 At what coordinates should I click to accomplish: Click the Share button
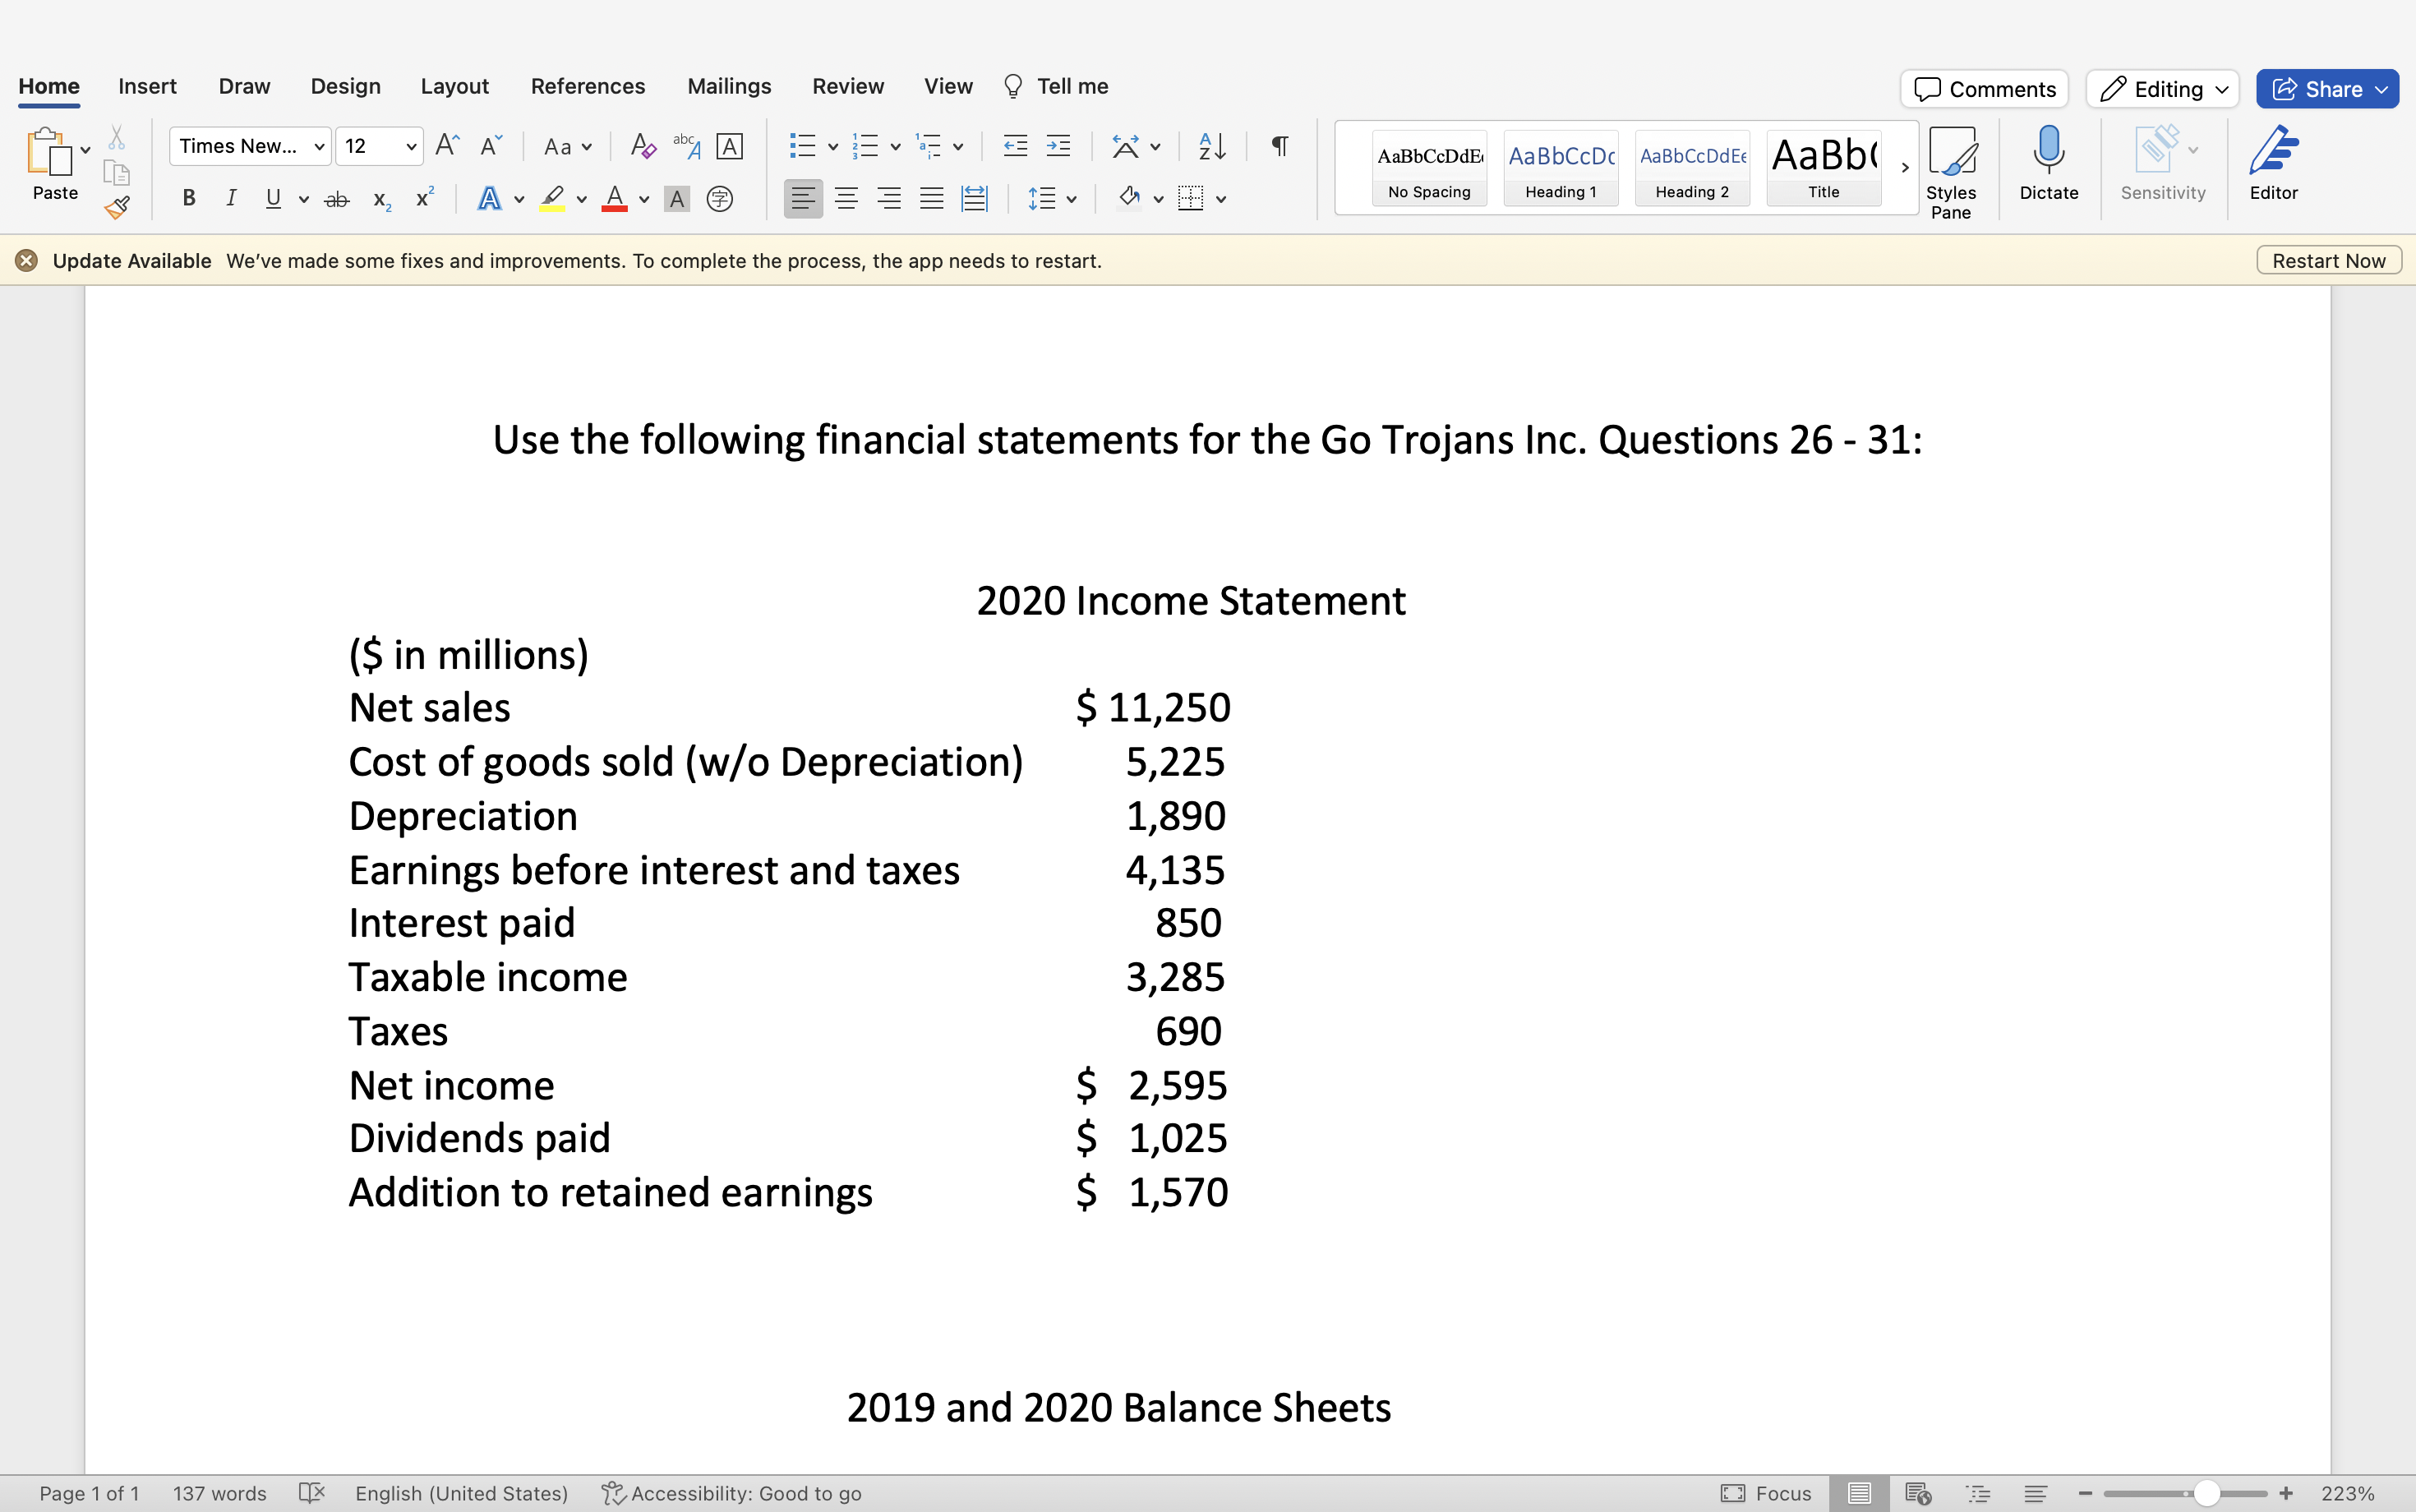point(2327,89)
